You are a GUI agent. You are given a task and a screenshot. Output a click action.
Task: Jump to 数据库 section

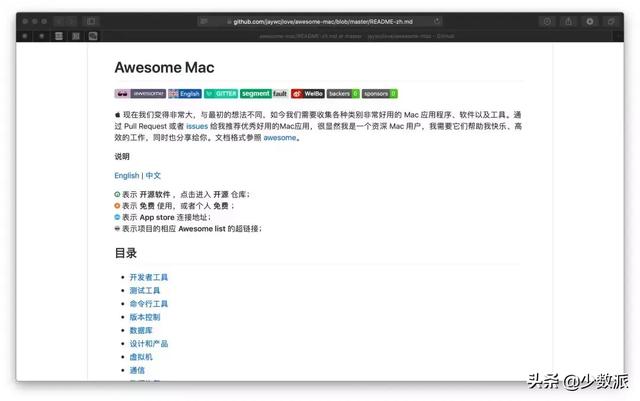coord(141,330)
